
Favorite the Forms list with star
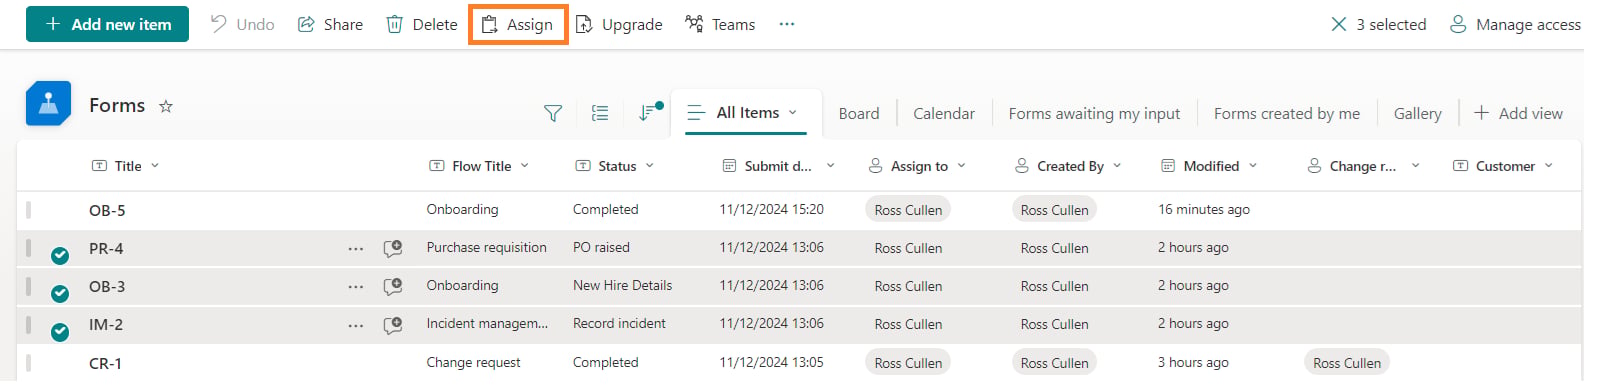point(166,106)
